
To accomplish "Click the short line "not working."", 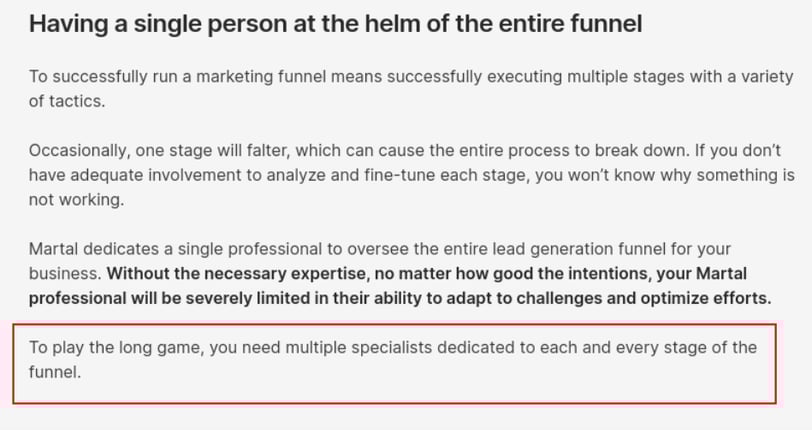I will (x=77, y=199).
